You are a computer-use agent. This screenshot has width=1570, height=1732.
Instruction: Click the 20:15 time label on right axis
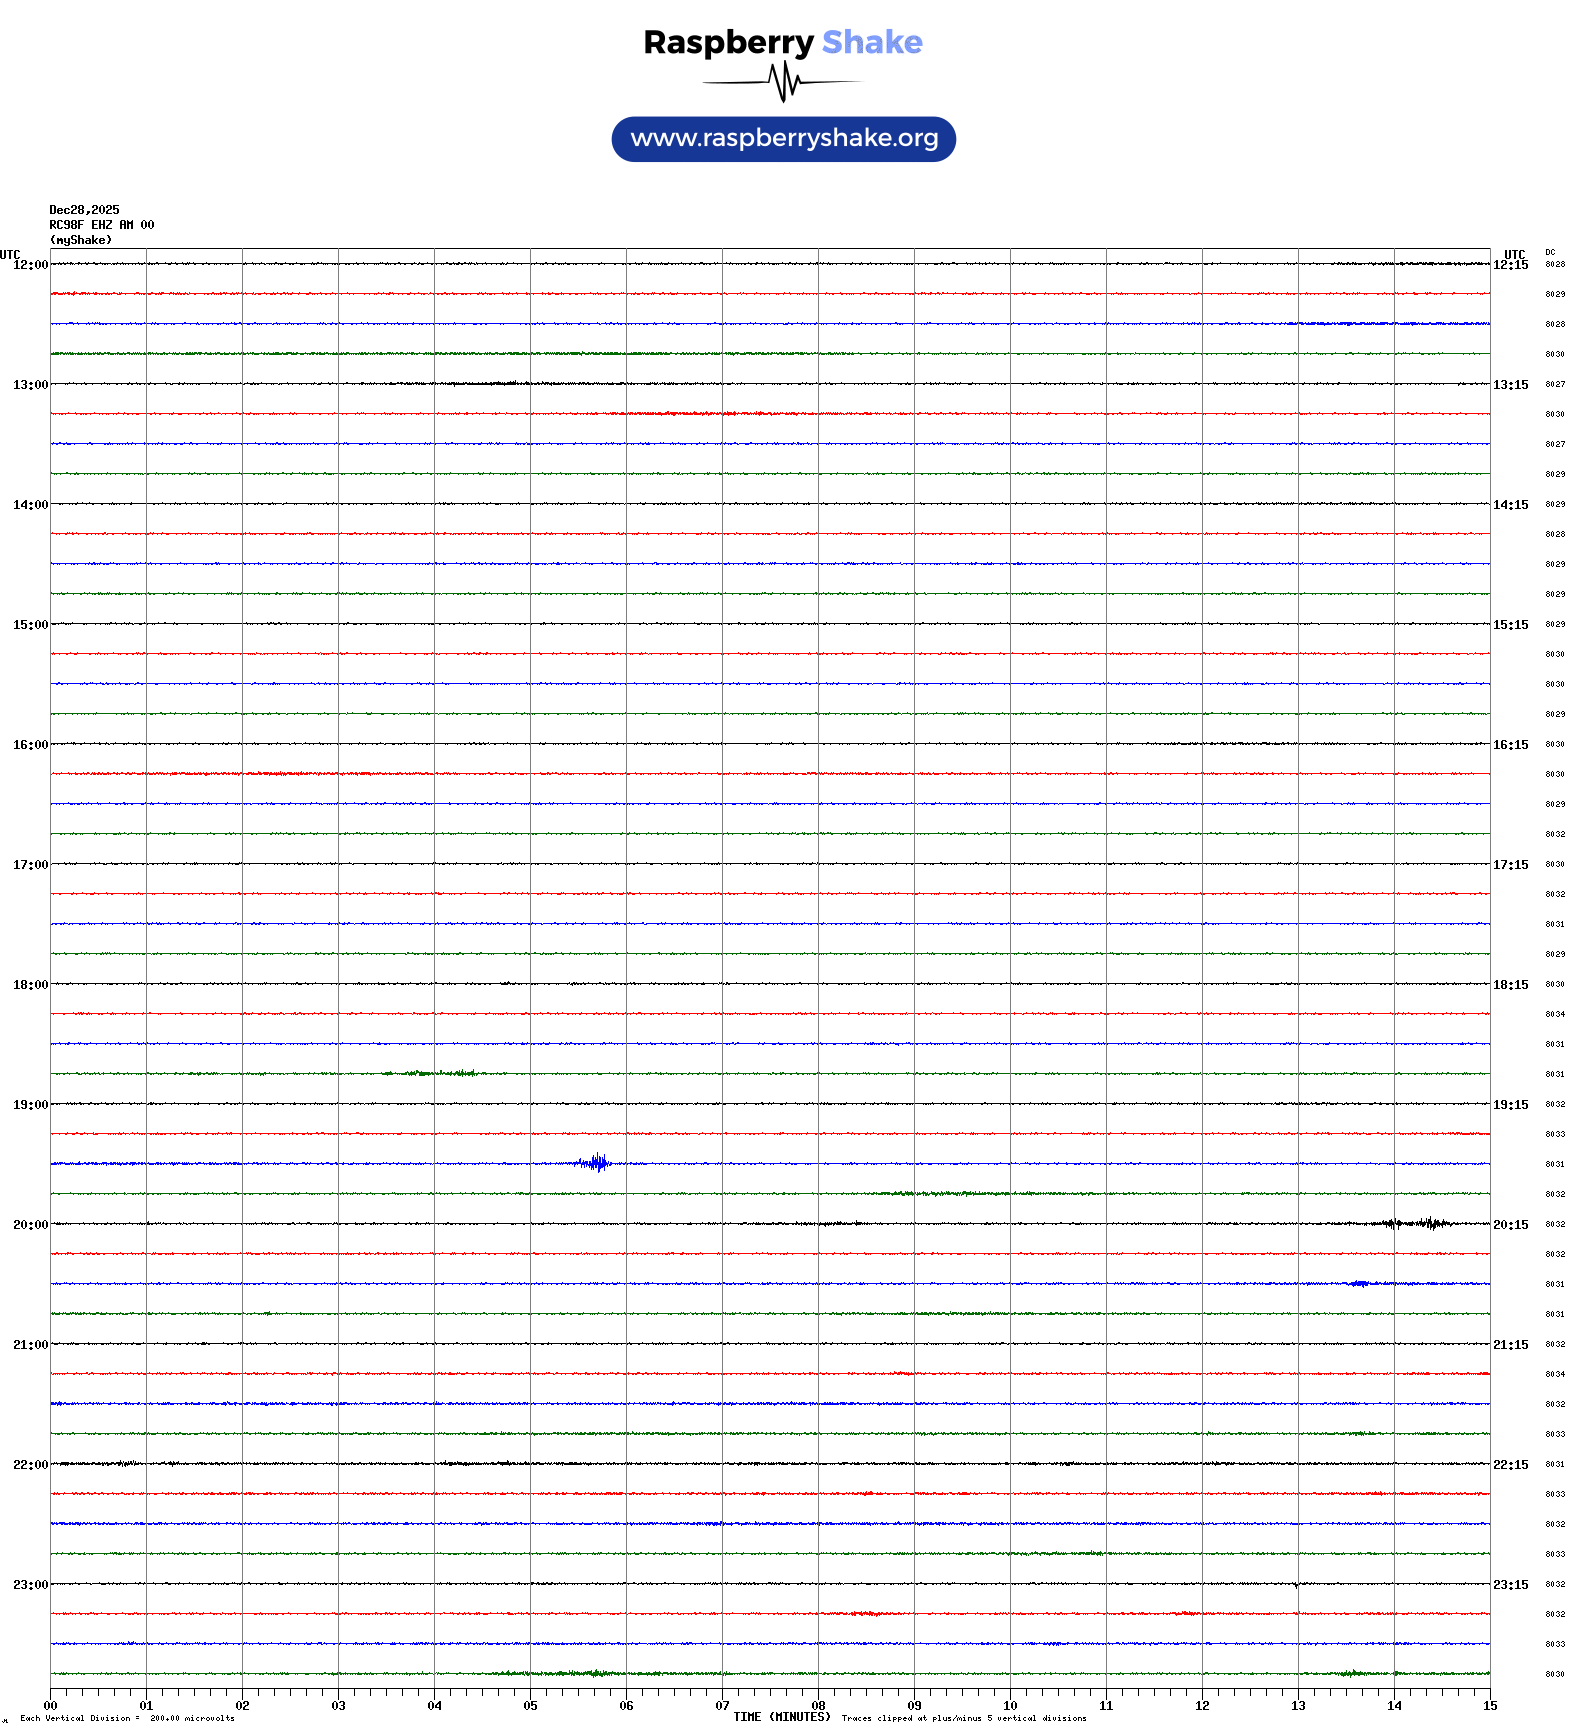point(1510,1225)
